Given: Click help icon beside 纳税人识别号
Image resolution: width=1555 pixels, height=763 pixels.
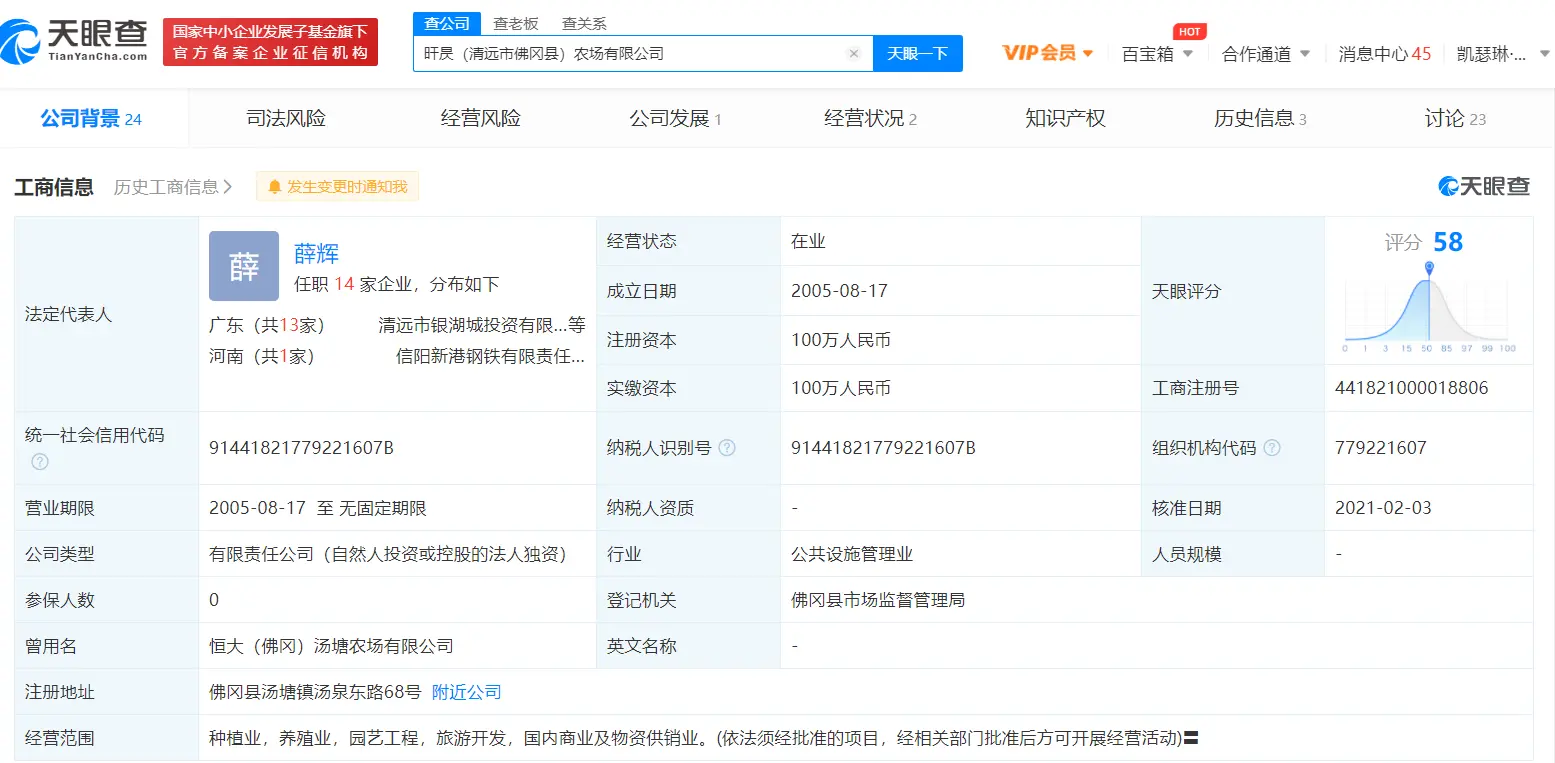Looking at the screenshot, I should (727, 448).
